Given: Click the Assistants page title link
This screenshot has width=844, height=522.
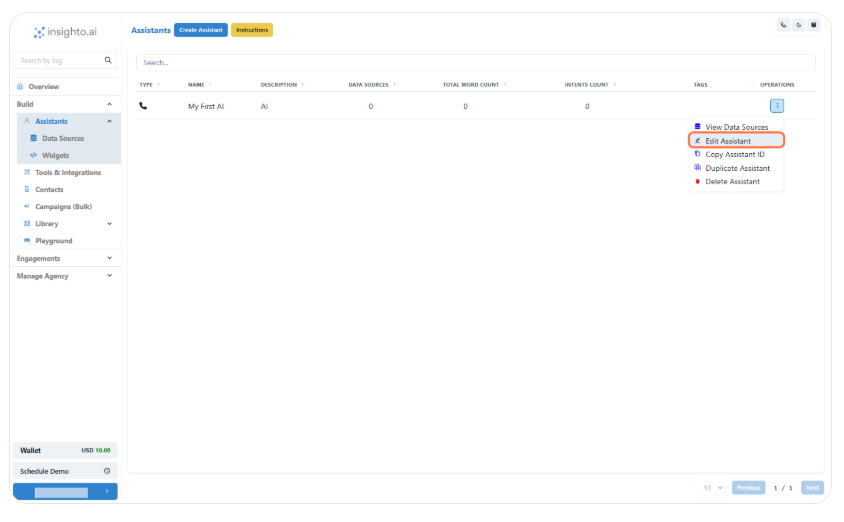Looking at the screenshot, I should (151, 30).
